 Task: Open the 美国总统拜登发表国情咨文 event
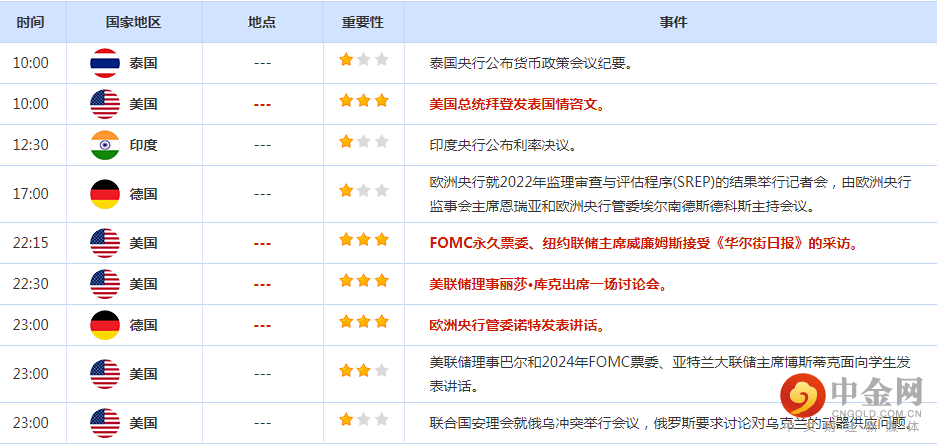(x=517, y=104)
